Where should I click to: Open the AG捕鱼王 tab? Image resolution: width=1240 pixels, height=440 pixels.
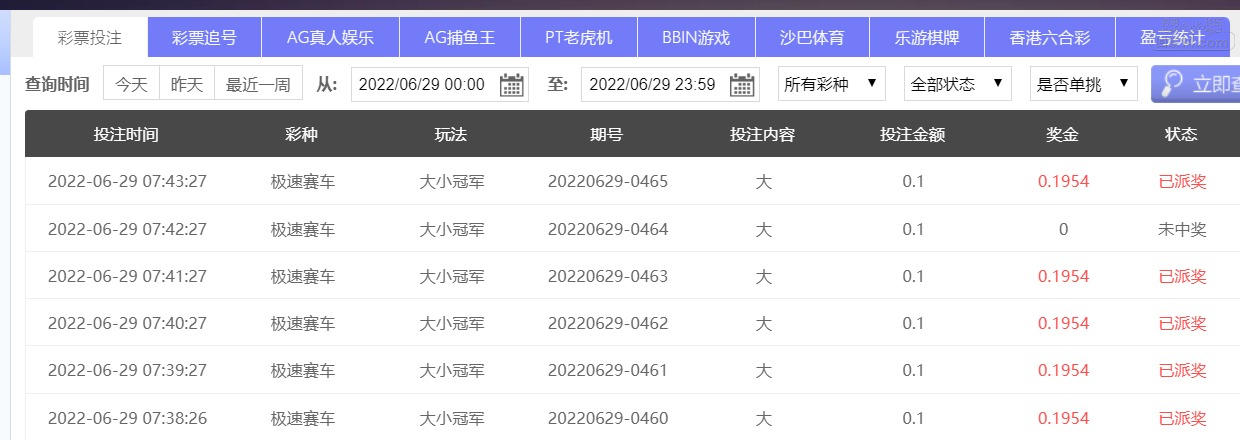pos(459,38)
